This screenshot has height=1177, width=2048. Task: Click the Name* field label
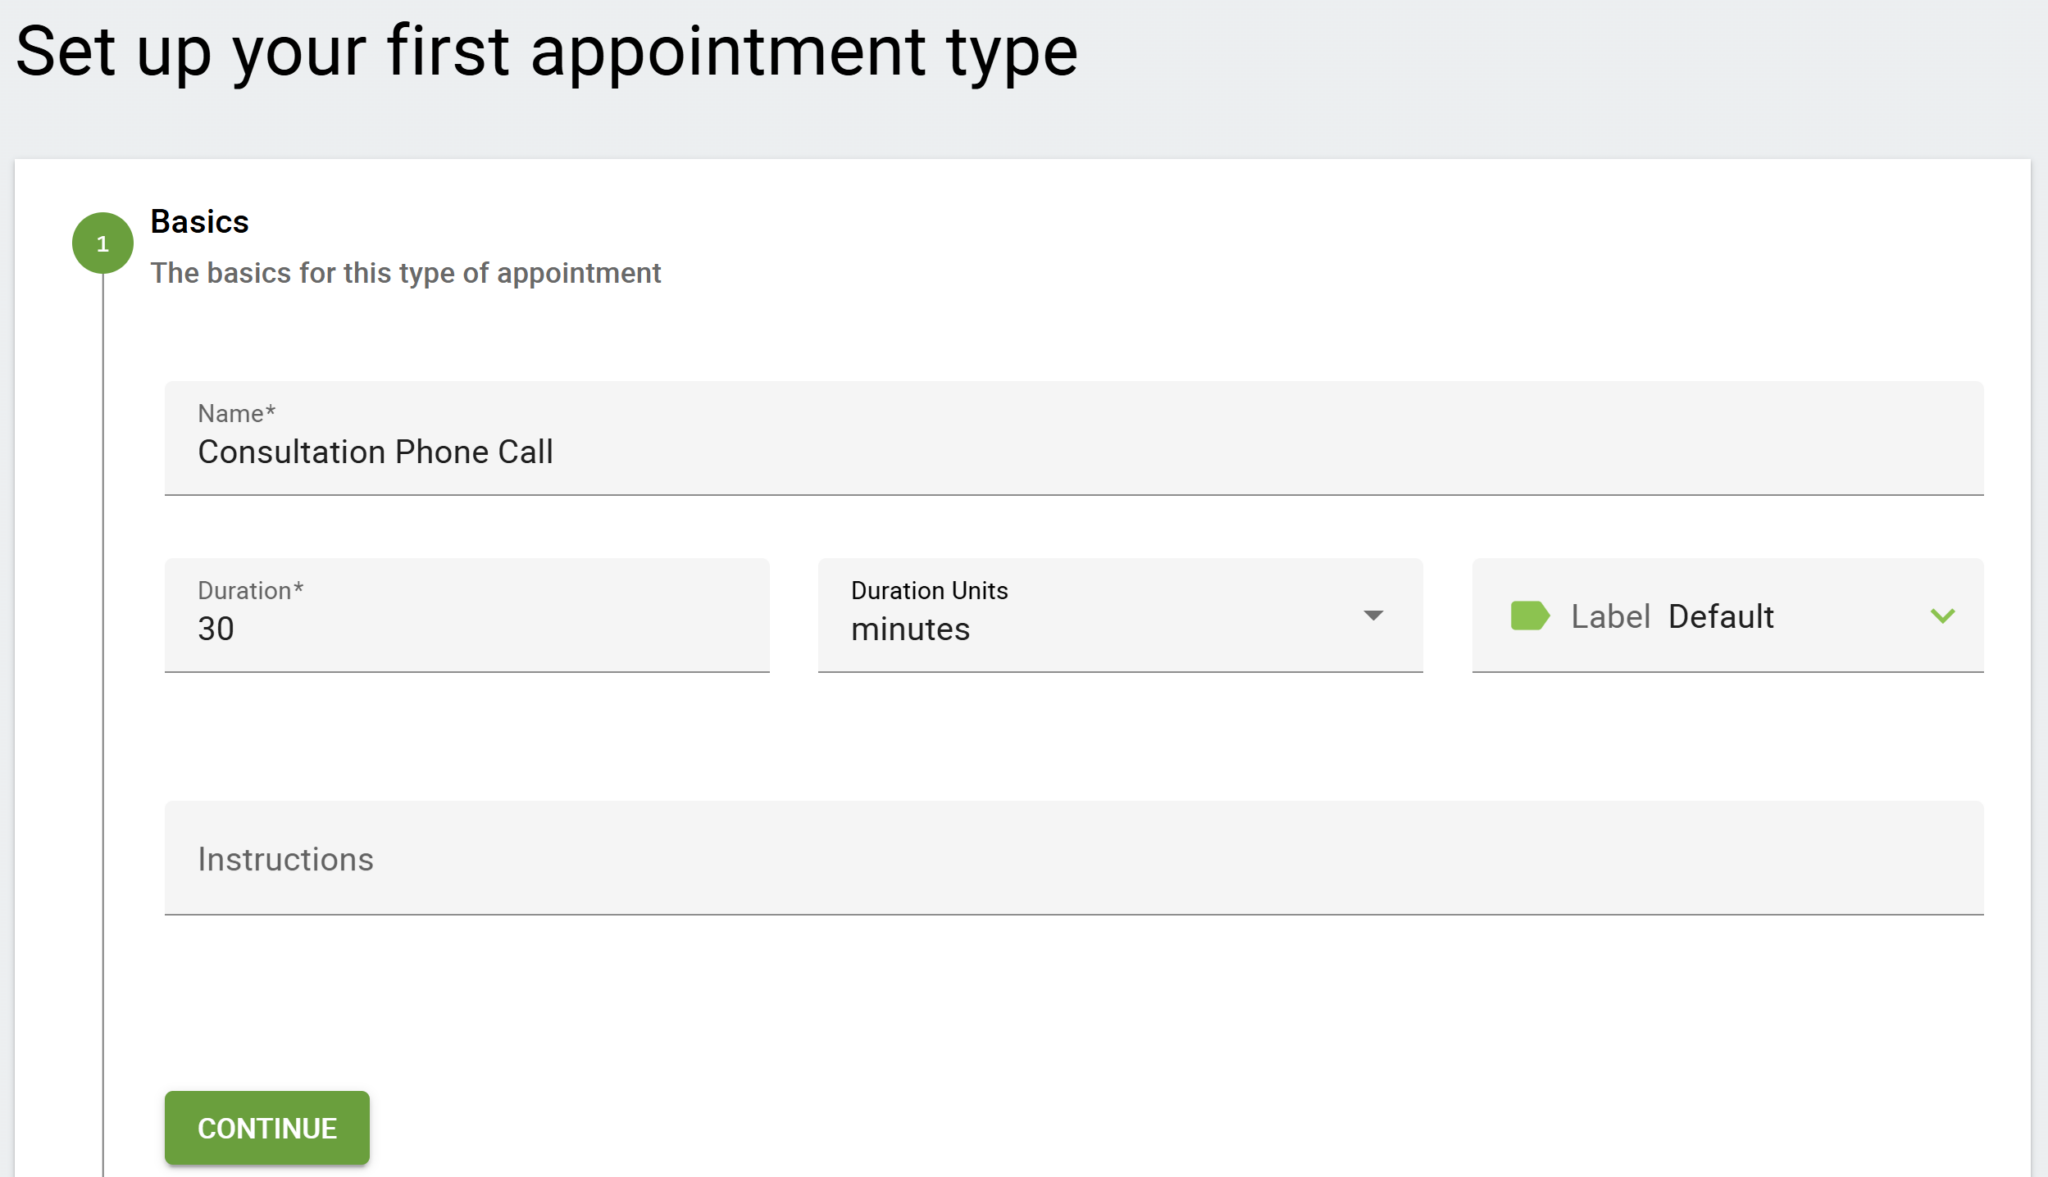click(236, 412)
